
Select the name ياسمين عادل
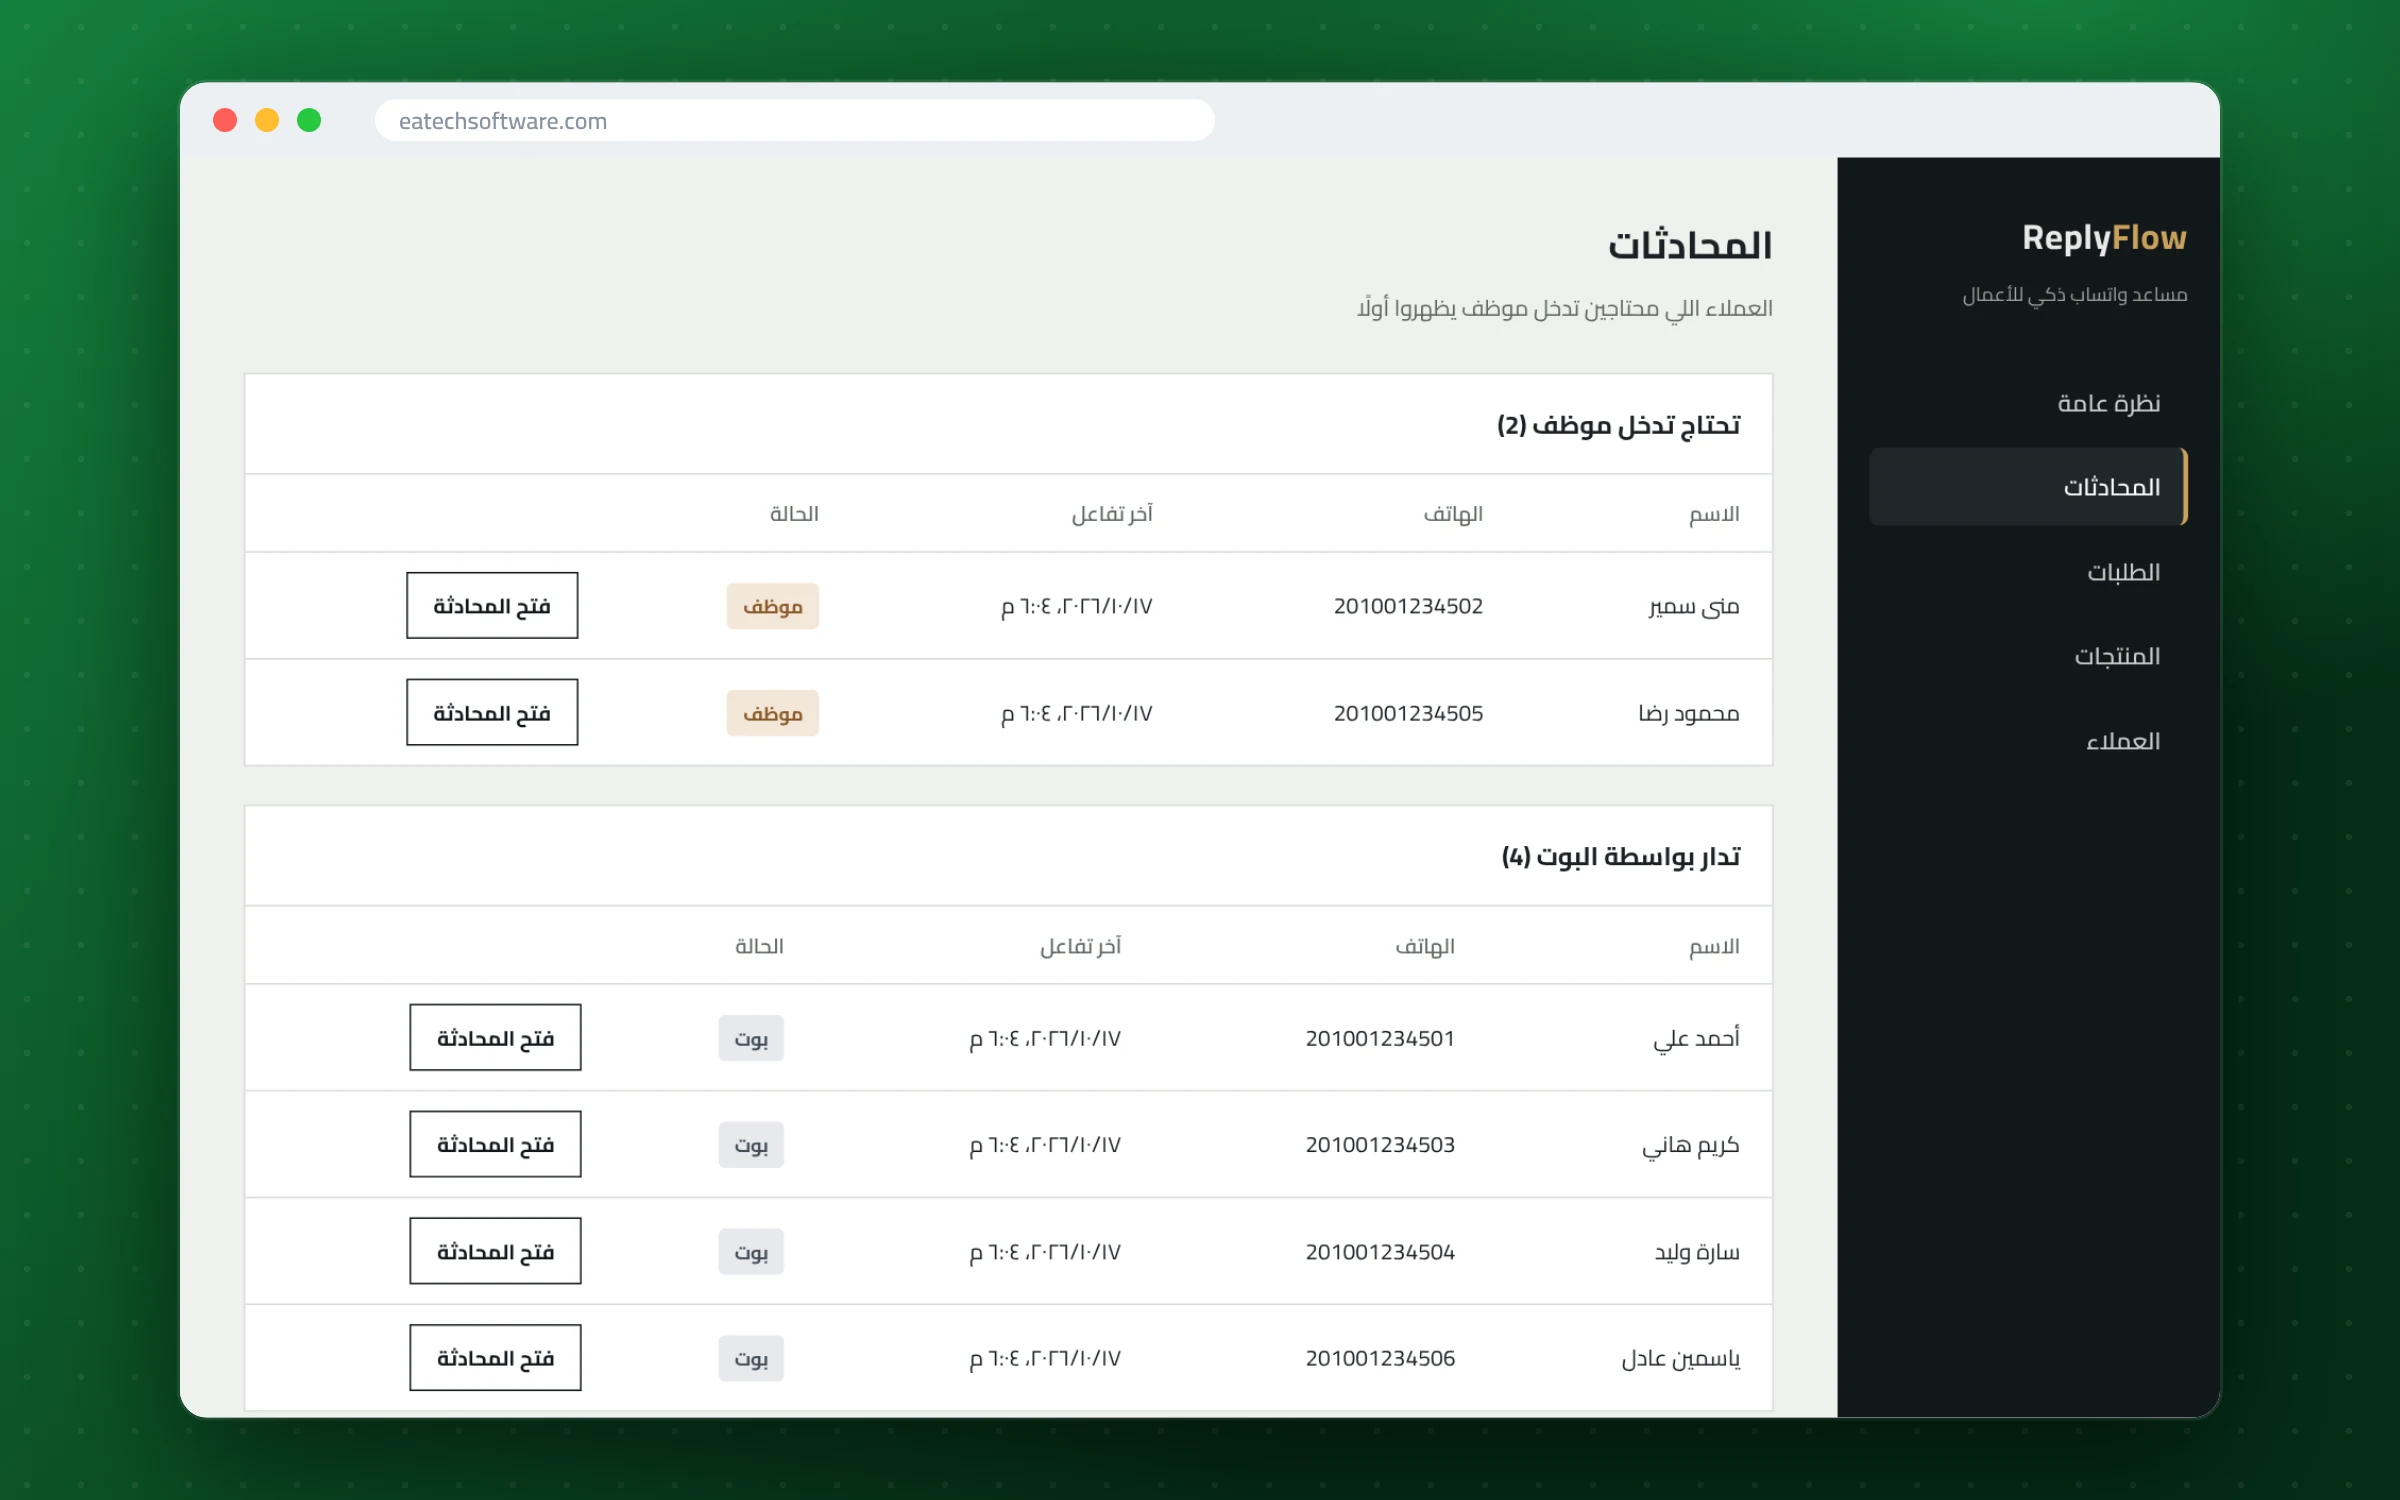pyautogui.click(x=1681, y=1359)
